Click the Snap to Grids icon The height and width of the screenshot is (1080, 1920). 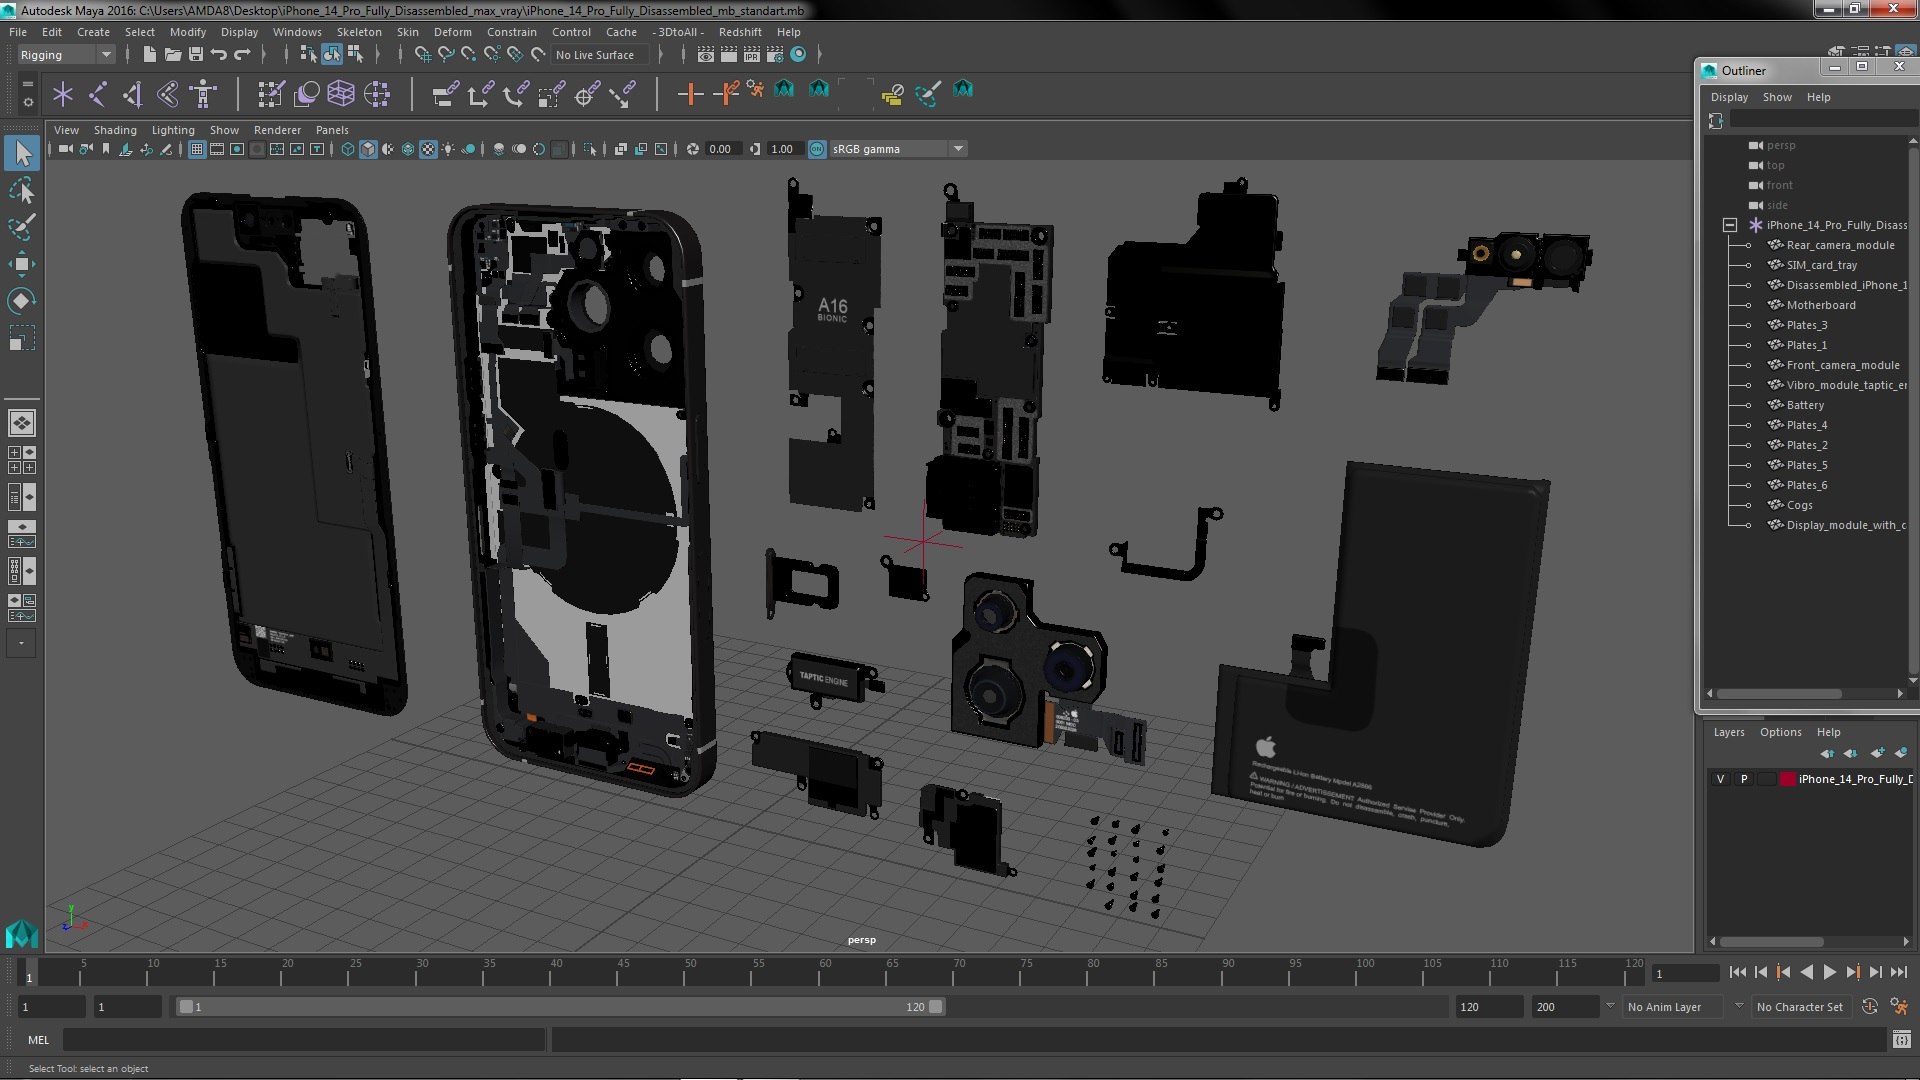pos(423,55)
